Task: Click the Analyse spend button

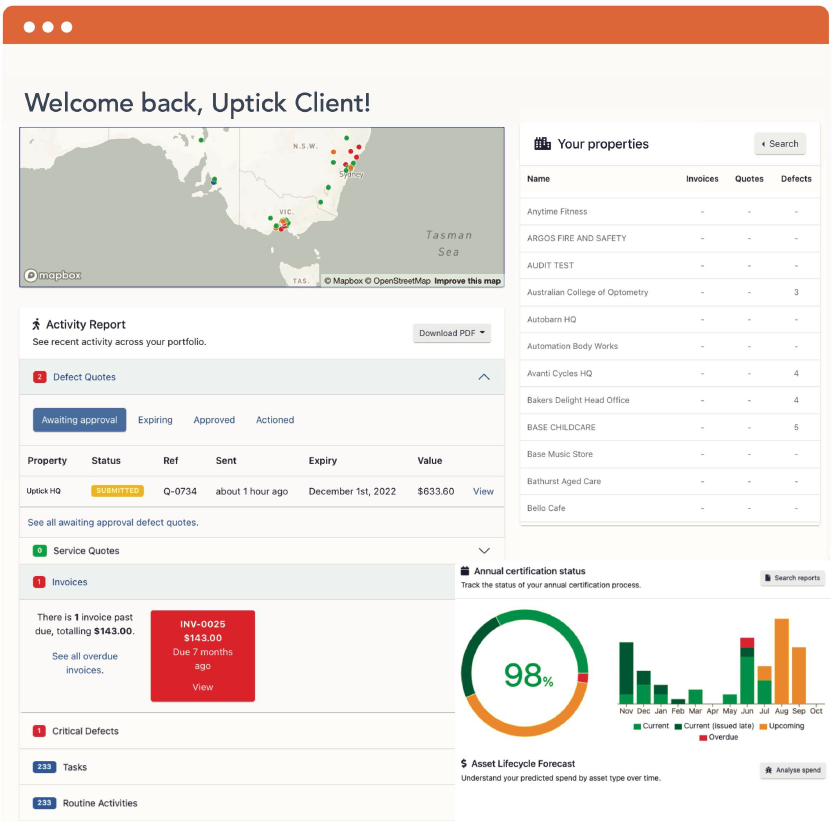Action: coord(792,770)
